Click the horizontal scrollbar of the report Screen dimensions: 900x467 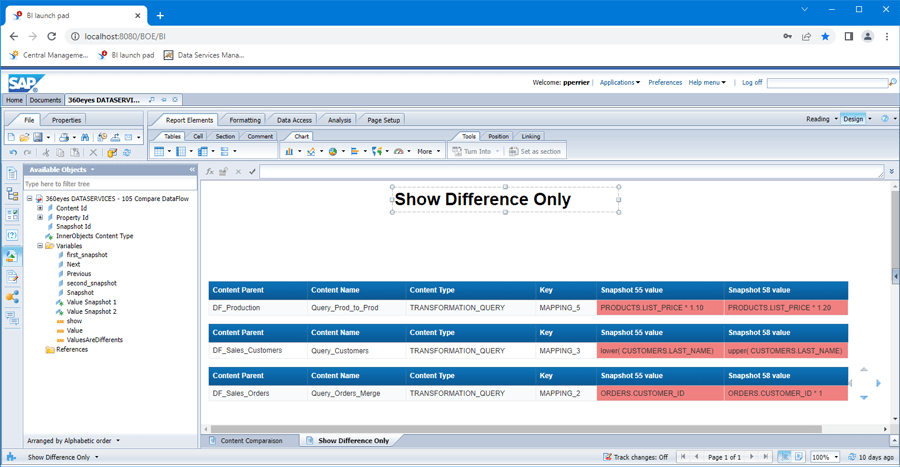point(516,429)
